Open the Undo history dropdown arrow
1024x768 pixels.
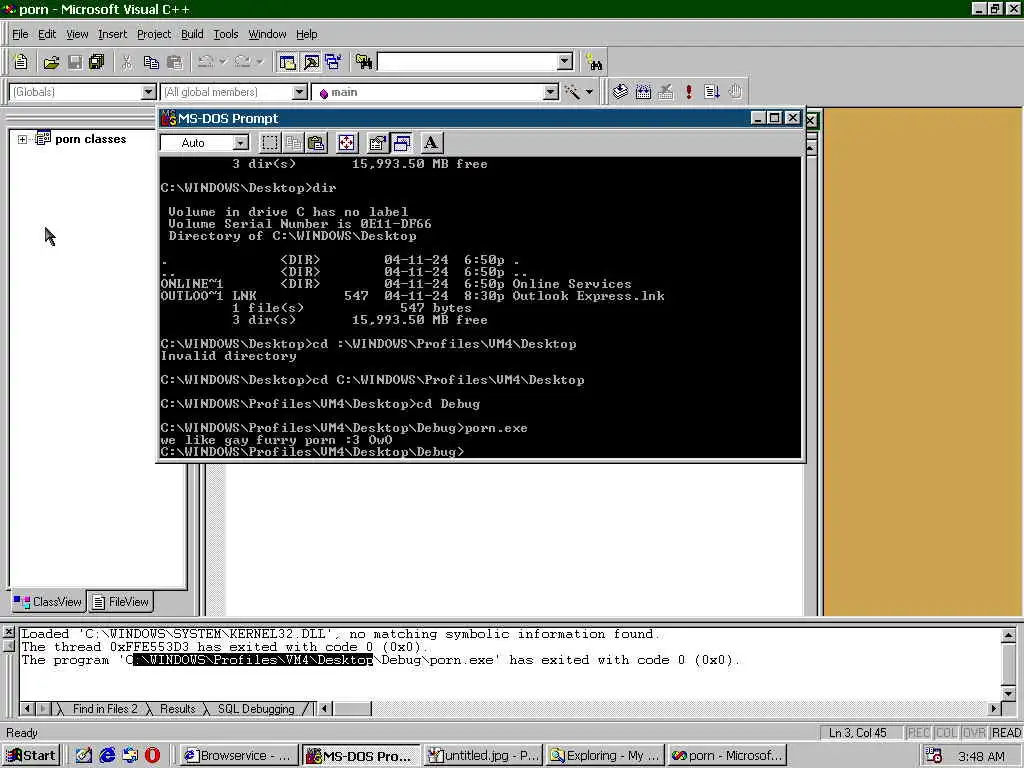pyautogui.click(x=223, y=62)
